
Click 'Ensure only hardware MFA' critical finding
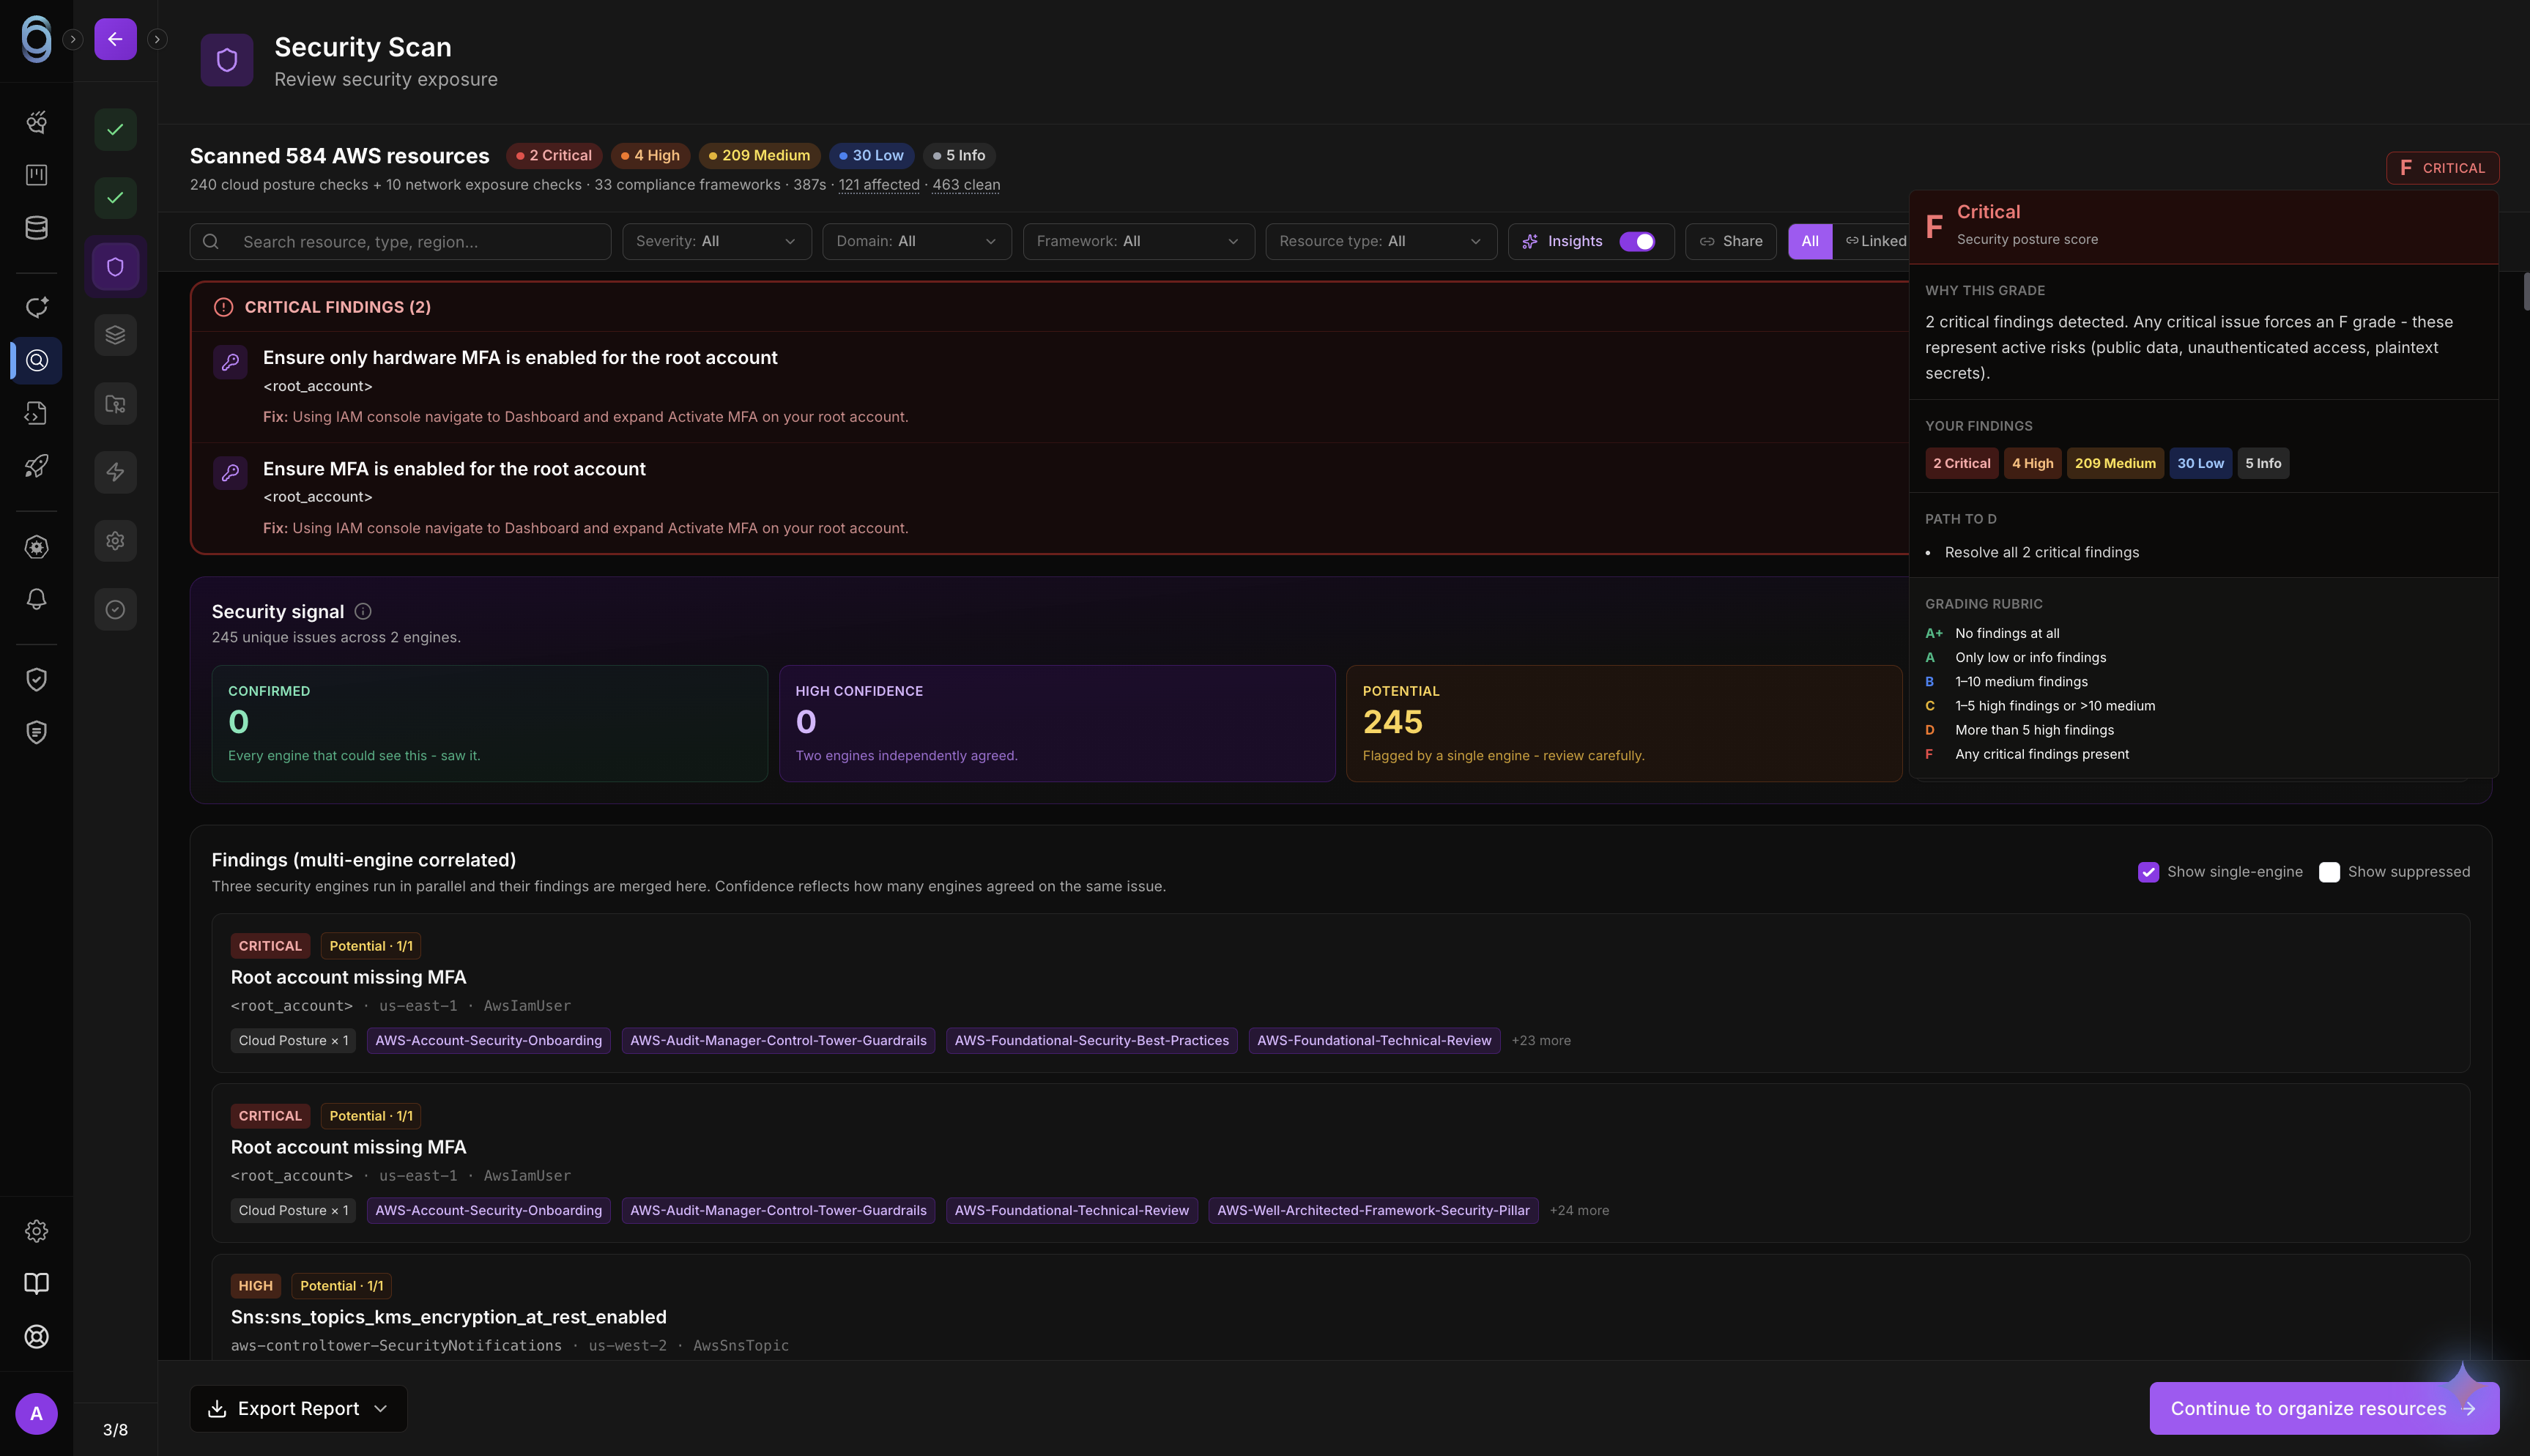(520, 358)
